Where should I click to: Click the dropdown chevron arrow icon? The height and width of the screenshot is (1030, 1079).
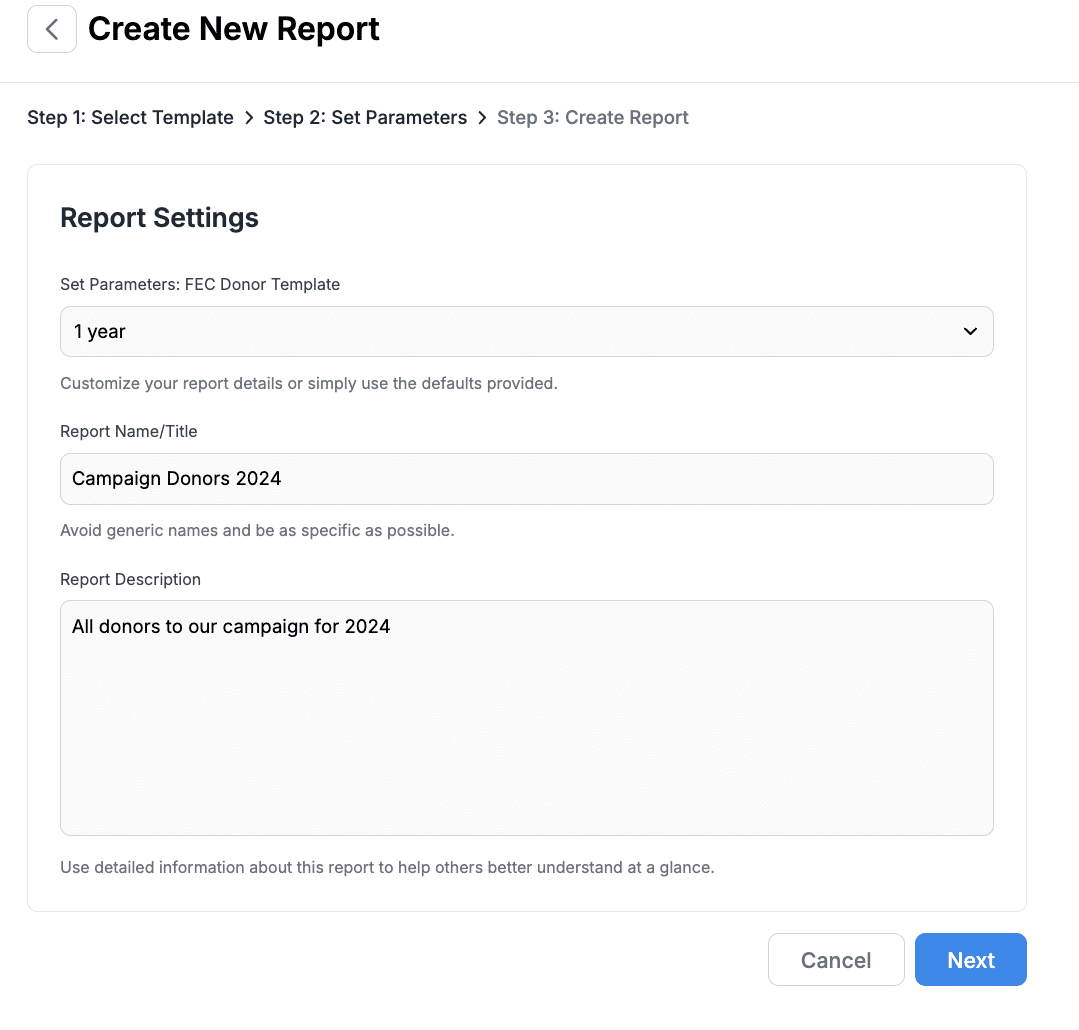click(969, 332)
